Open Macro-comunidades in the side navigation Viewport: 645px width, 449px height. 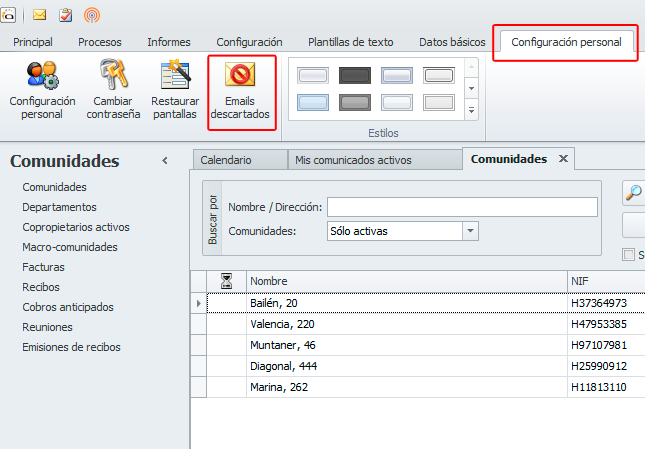coord(70,247)
